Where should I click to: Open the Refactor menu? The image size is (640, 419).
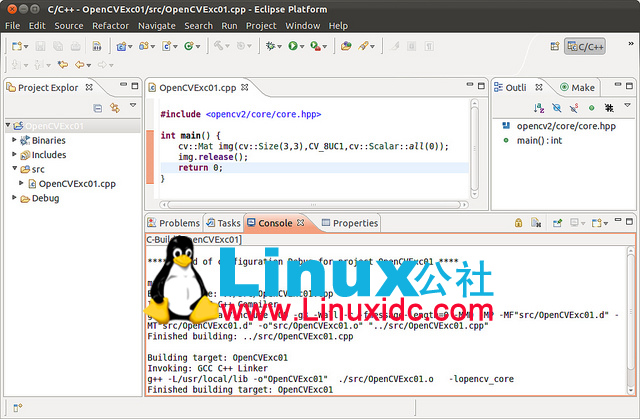pos(110,26)
